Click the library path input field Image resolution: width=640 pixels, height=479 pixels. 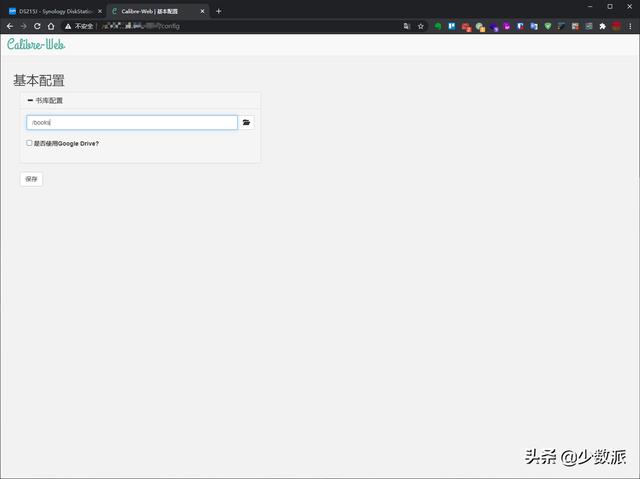click(x=132, y=122)
